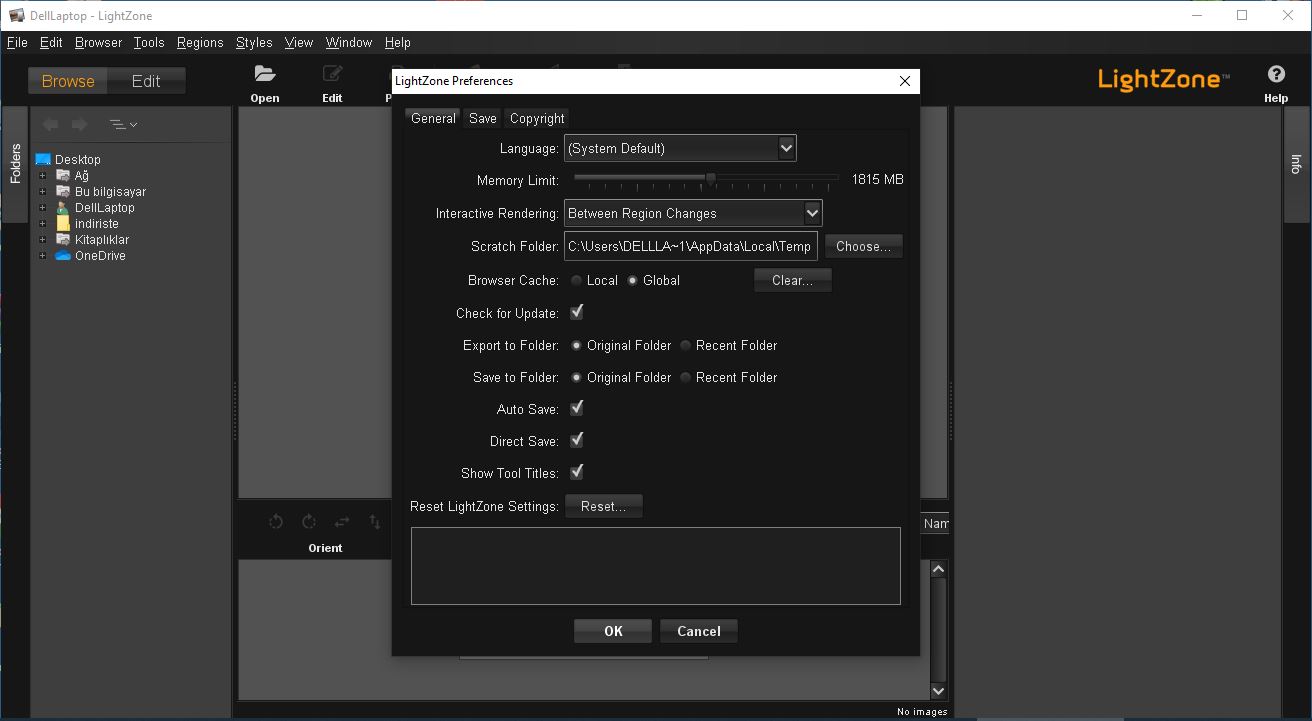
Task: Open the Browser menu
Action: coord(98,42)
